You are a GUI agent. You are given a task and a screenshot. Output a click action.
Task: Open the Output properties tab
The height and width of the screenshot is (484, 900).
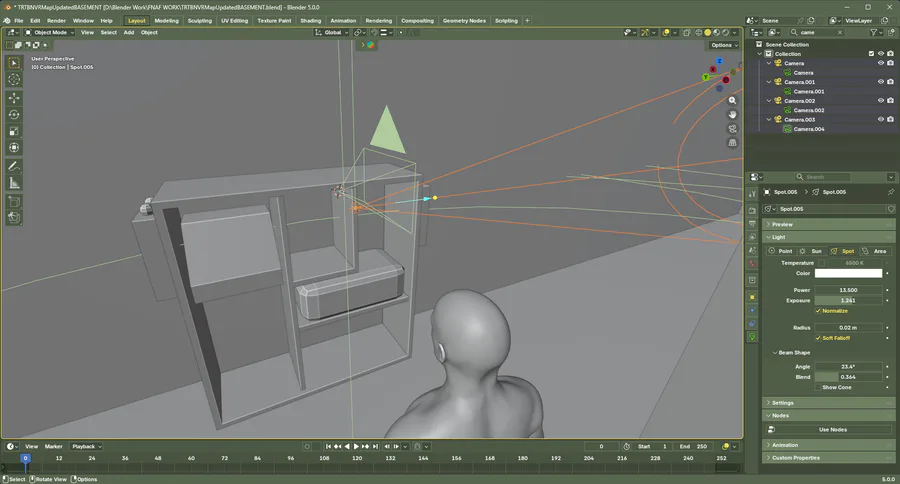click(x=752, y=224)
